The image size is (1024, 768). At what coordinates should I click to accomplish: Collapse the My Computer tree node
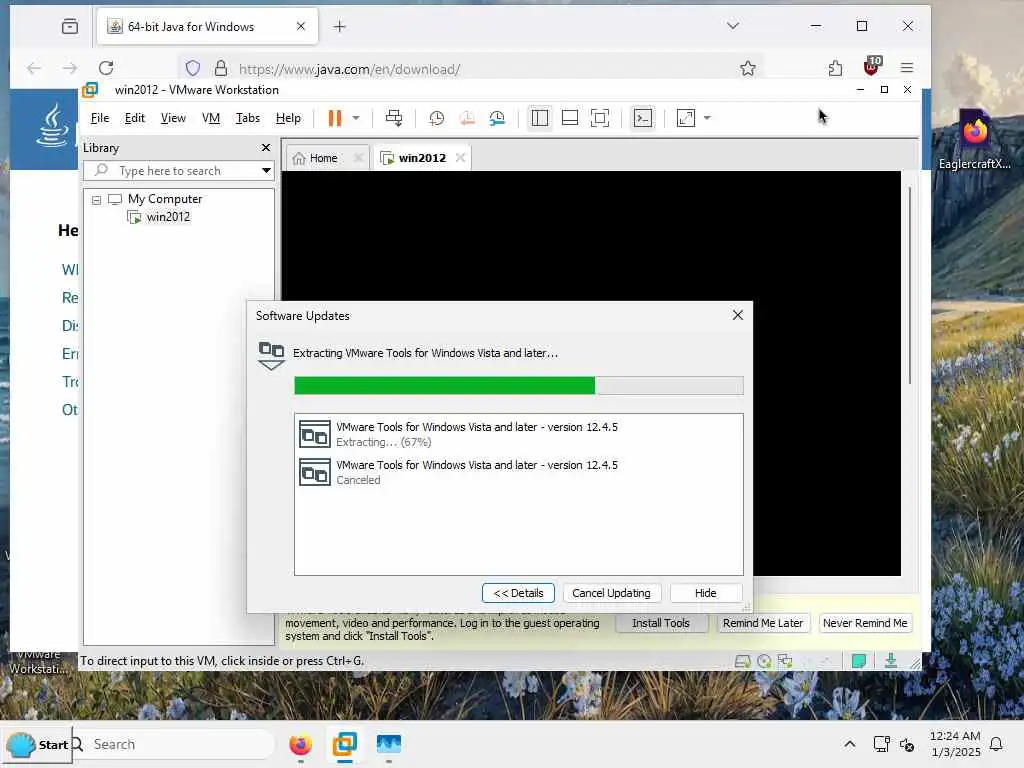click(x=97, y=200)
